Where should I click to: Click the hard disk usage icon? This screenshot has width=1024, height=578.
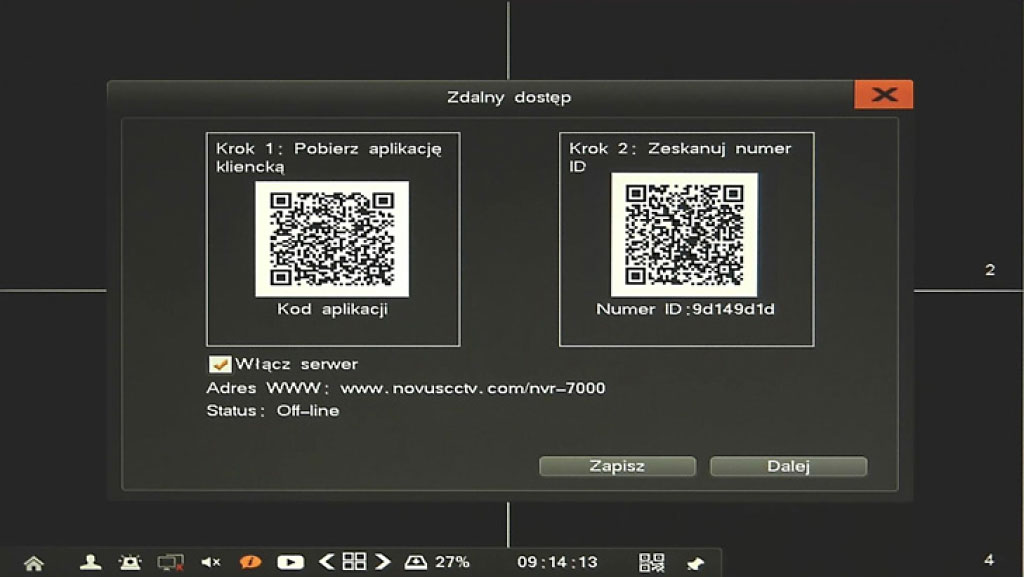click(x=415, y=562)
